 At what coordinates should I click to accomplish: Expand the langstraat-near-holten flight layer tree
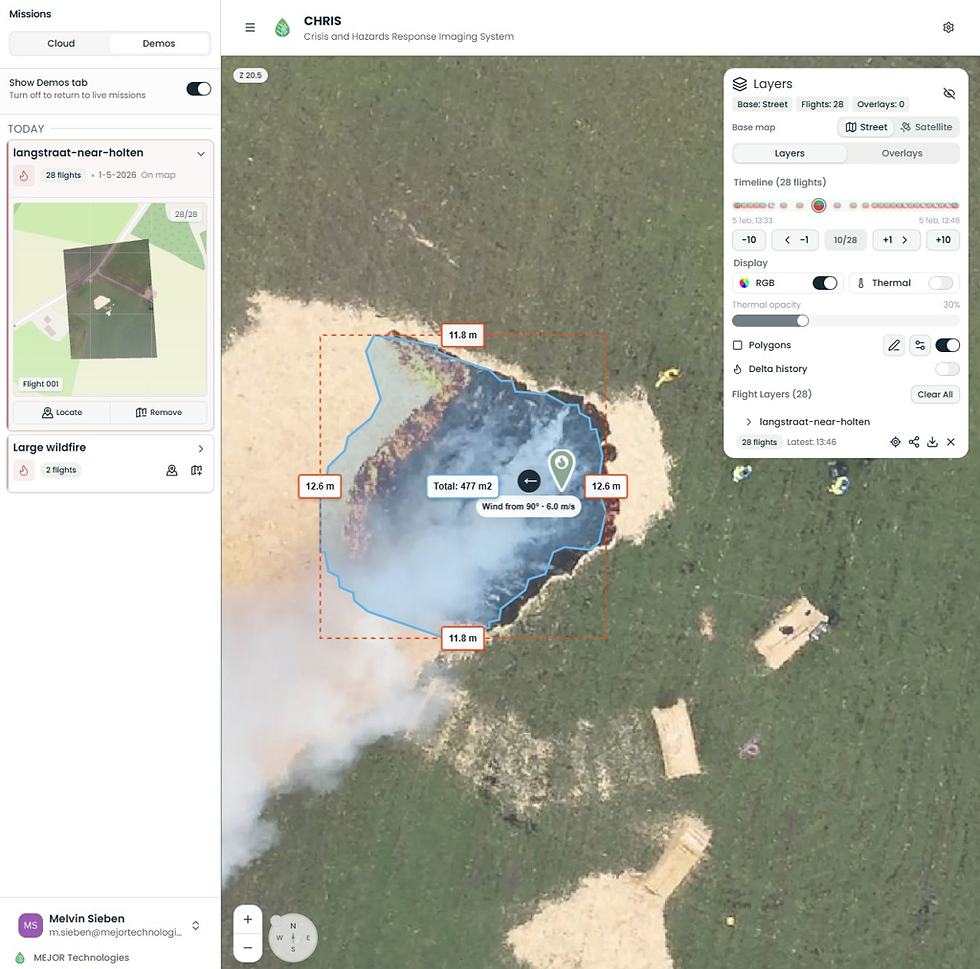(x=748, y=422)
